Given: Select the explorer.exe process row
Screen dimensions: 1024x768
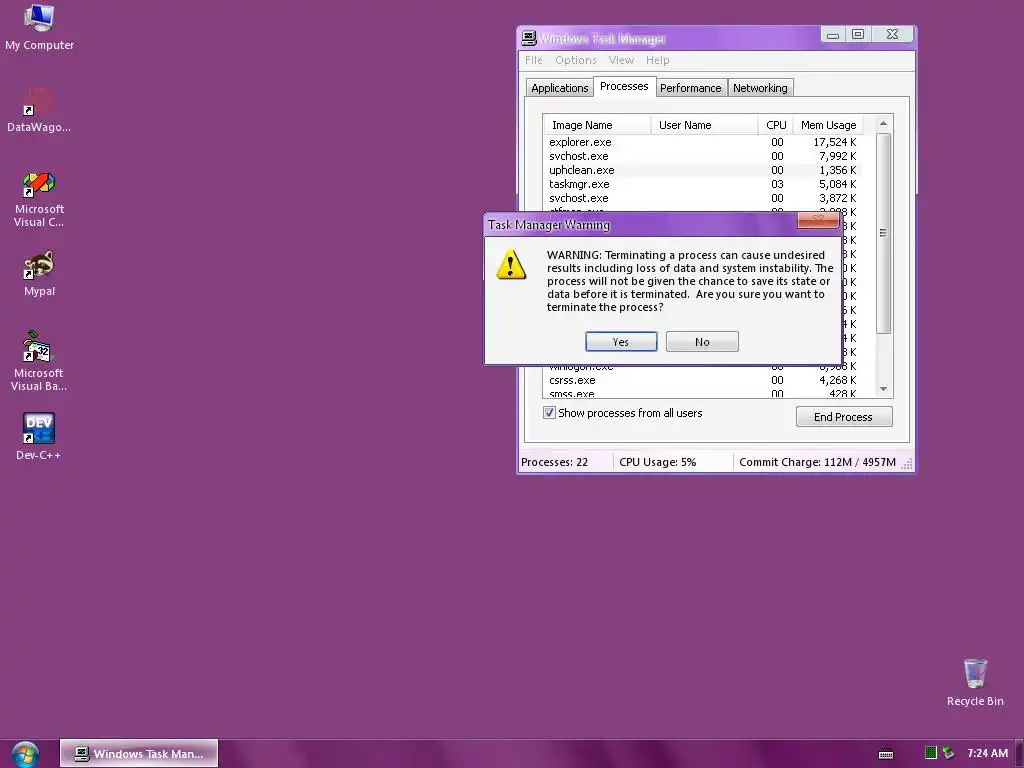Looking at the screenshot, I should [x=702, y=142].
